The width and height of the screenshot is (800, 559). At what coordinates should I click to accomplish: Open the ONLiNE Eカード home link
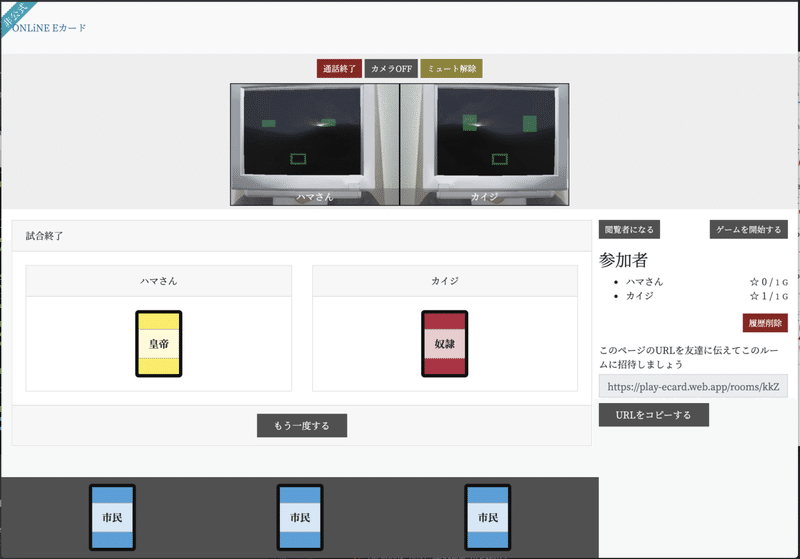(x=48, y=28)
